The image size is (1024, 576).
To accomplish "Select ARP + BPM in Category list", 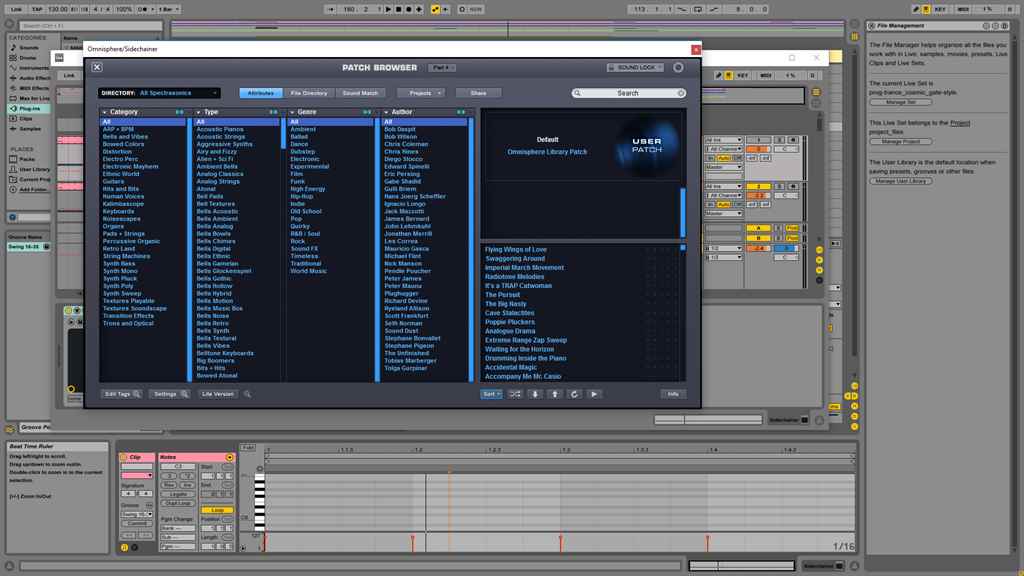I will (x=118, y=129).
